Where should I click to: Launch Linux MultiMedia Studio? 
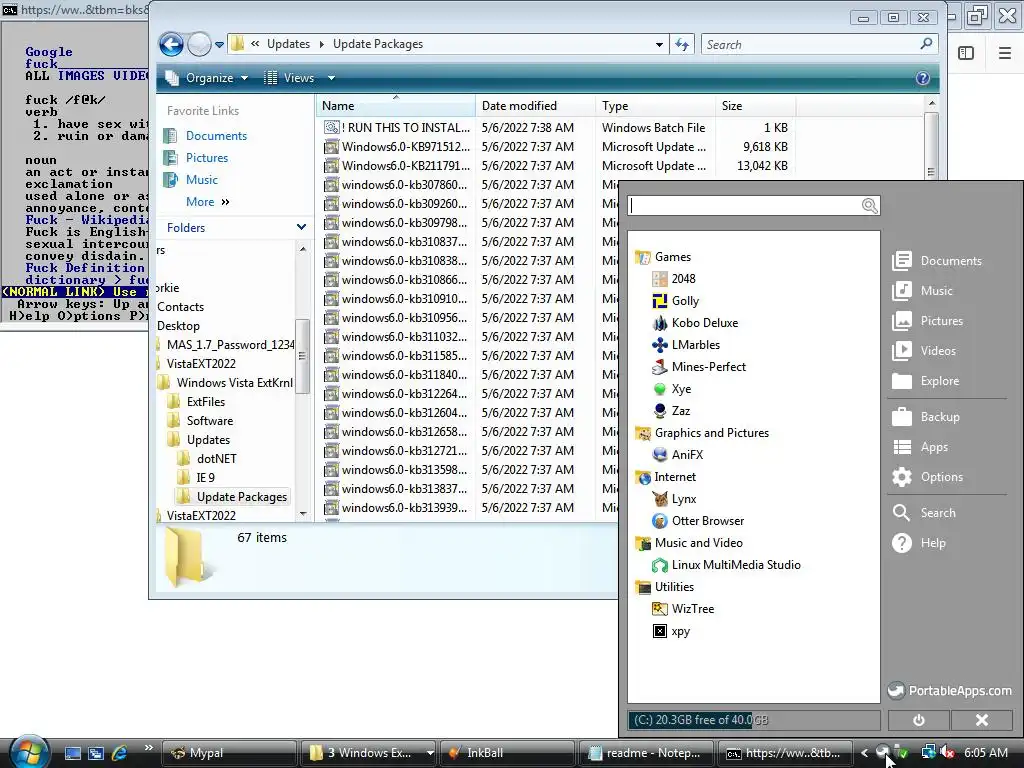(x=727, y=565)
